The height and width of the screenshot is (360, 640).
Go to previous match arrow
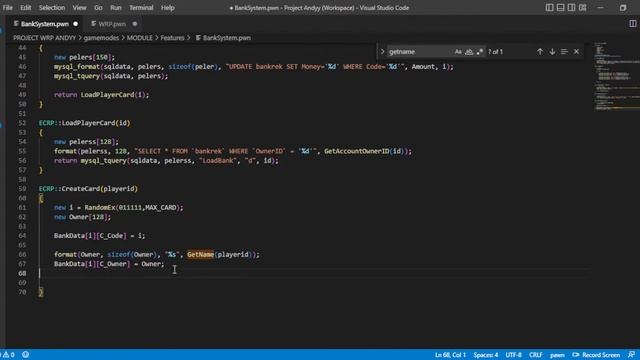(540, 52)
